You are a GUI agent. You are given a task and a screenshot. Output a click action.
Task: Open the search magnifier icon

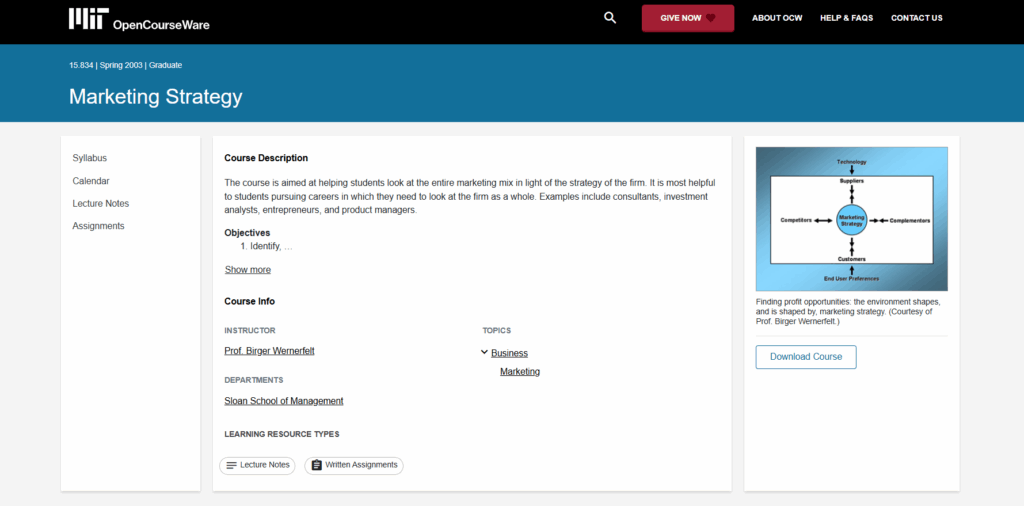pyautogui.click(x=610, y=18)
